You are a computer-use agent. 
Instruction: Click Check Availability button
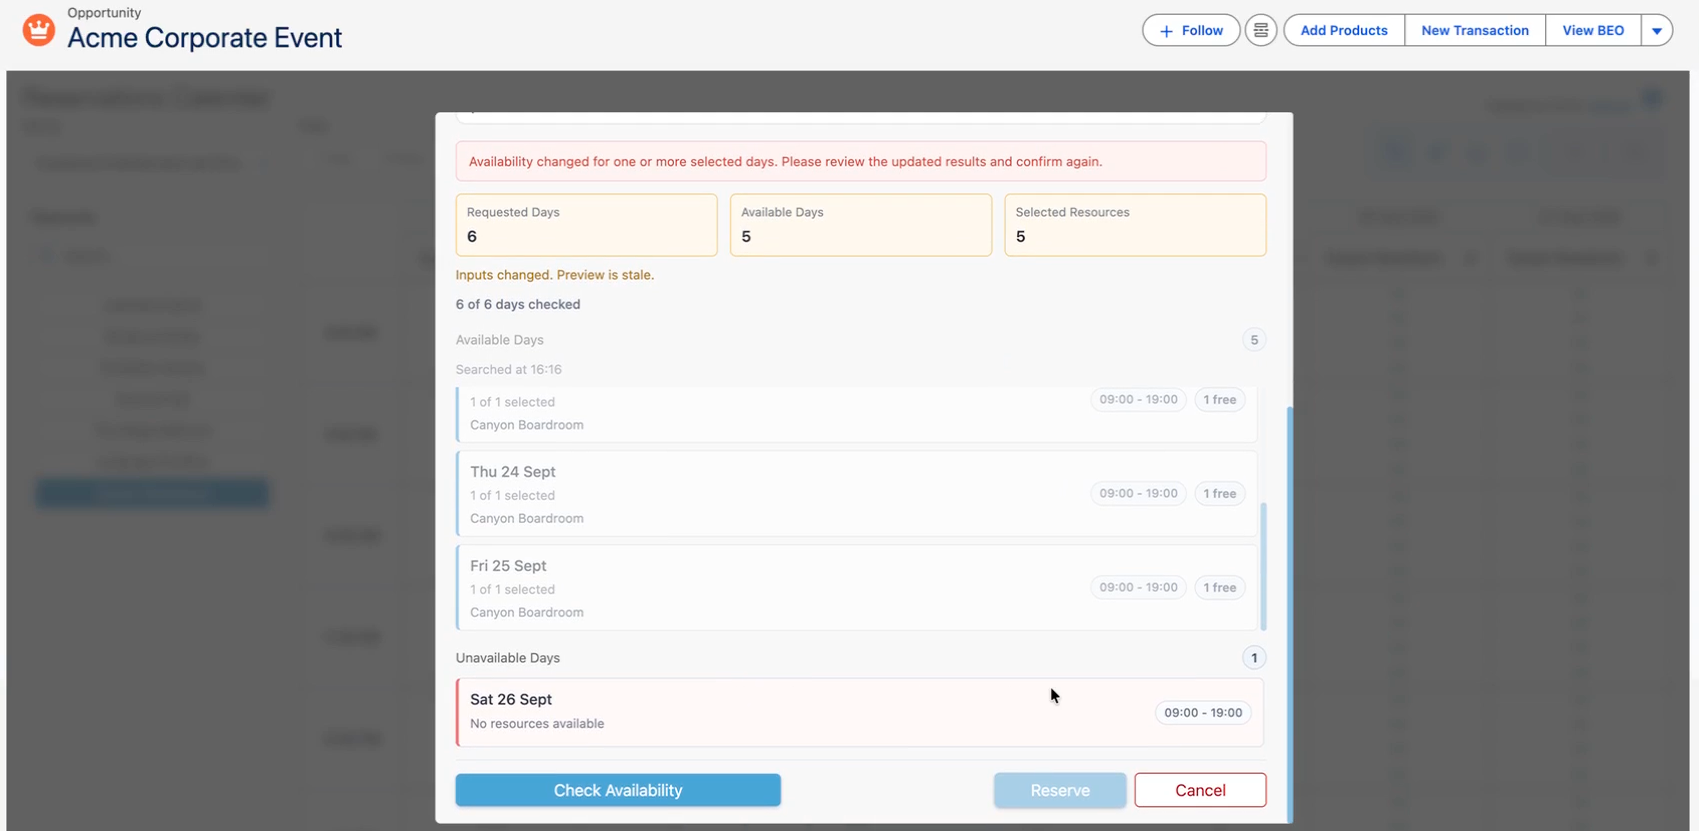coord(618,790)
